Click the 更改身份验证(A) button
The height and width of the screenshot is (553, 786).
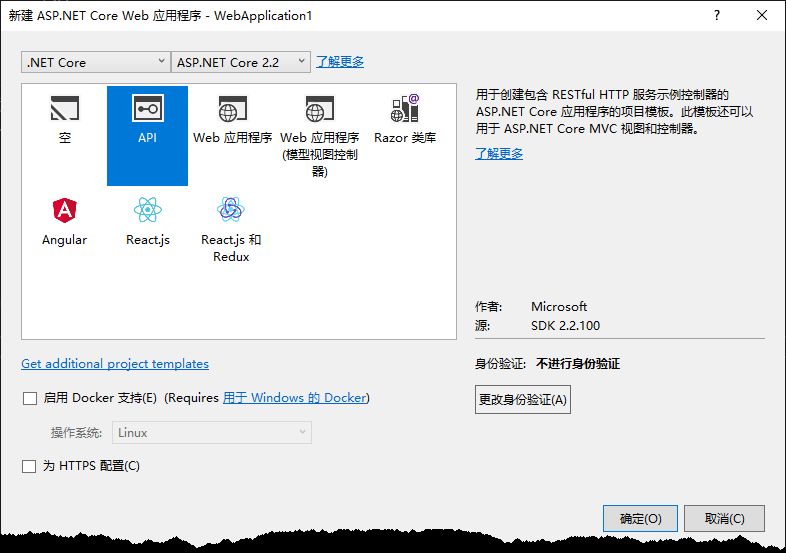coord(523,400)
